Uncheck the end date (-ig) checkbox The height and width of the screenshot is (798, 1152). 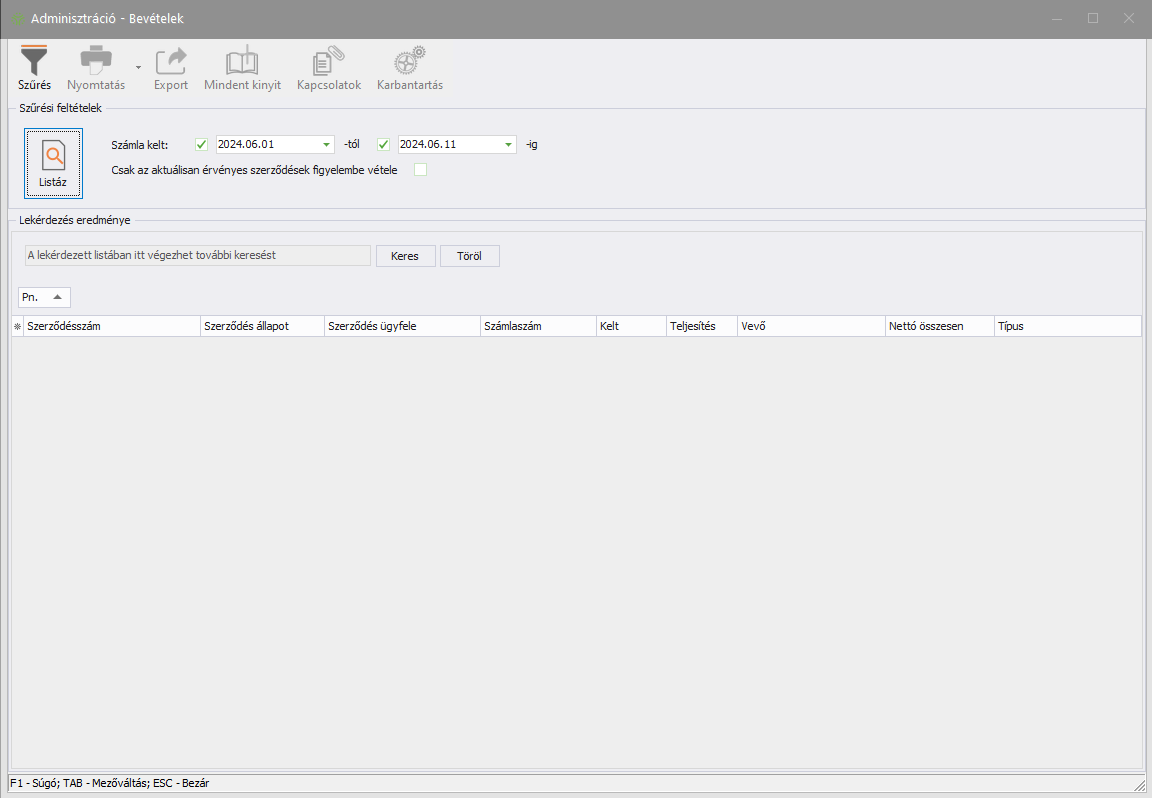[383, 144]
